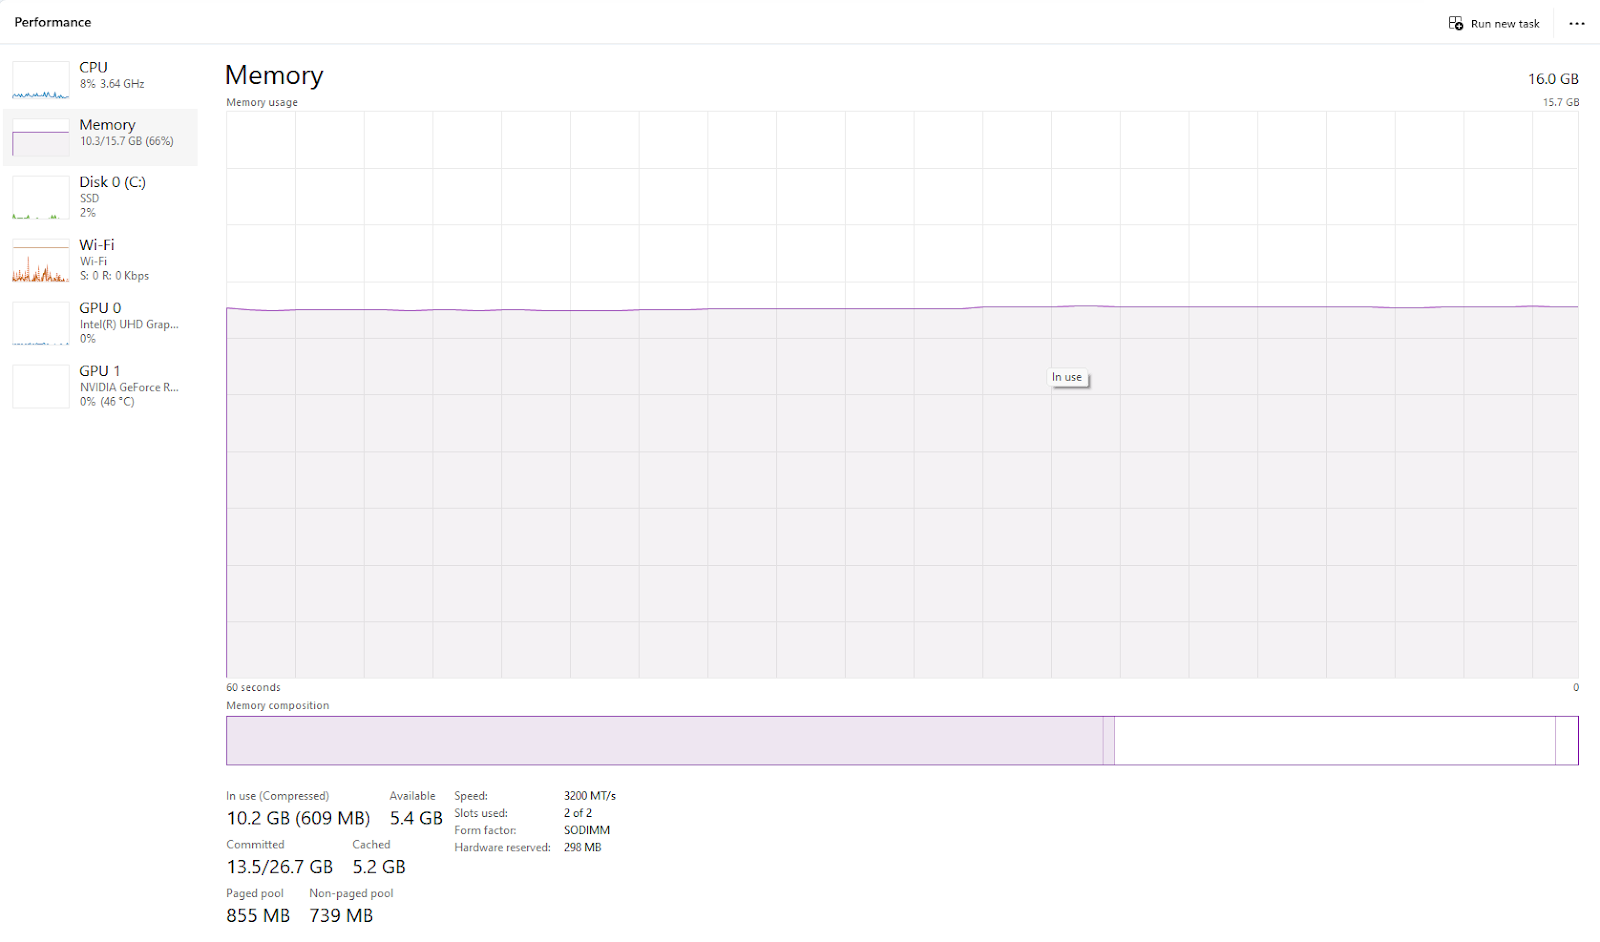Click the Cached 5.2 GB value
The height and width of the screenshot is (942, 1600).
click(x=379, y=867)
